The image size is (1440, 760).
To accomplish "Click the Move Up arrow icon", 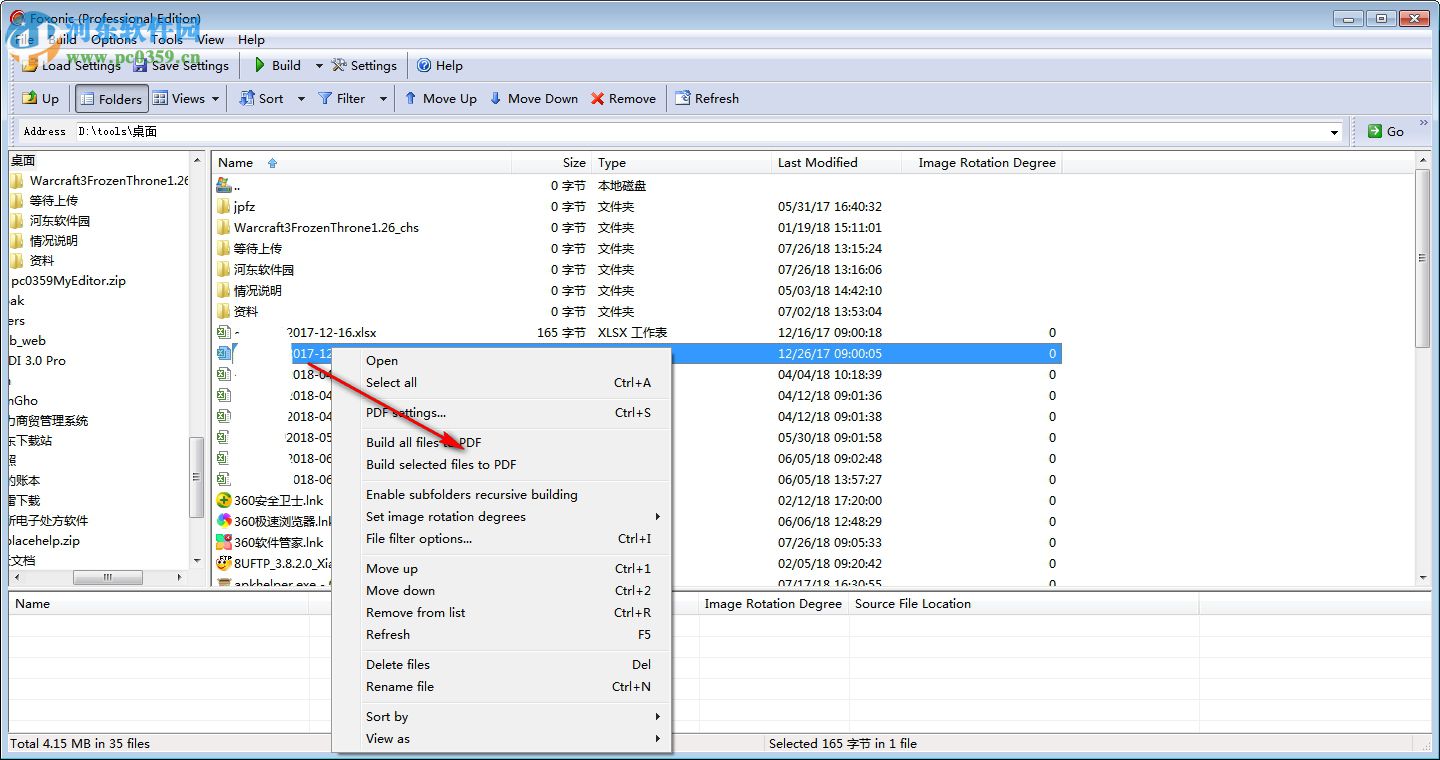I will 410,99.
